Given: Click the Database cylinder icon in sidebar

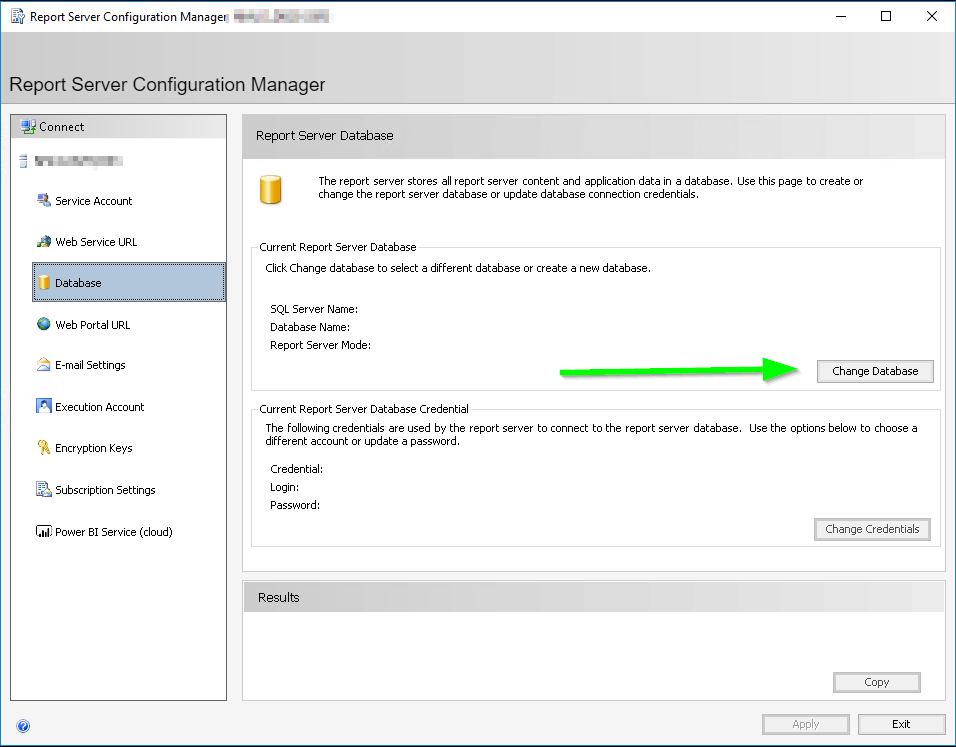Looking at the screenshot, I should (44, 282).
